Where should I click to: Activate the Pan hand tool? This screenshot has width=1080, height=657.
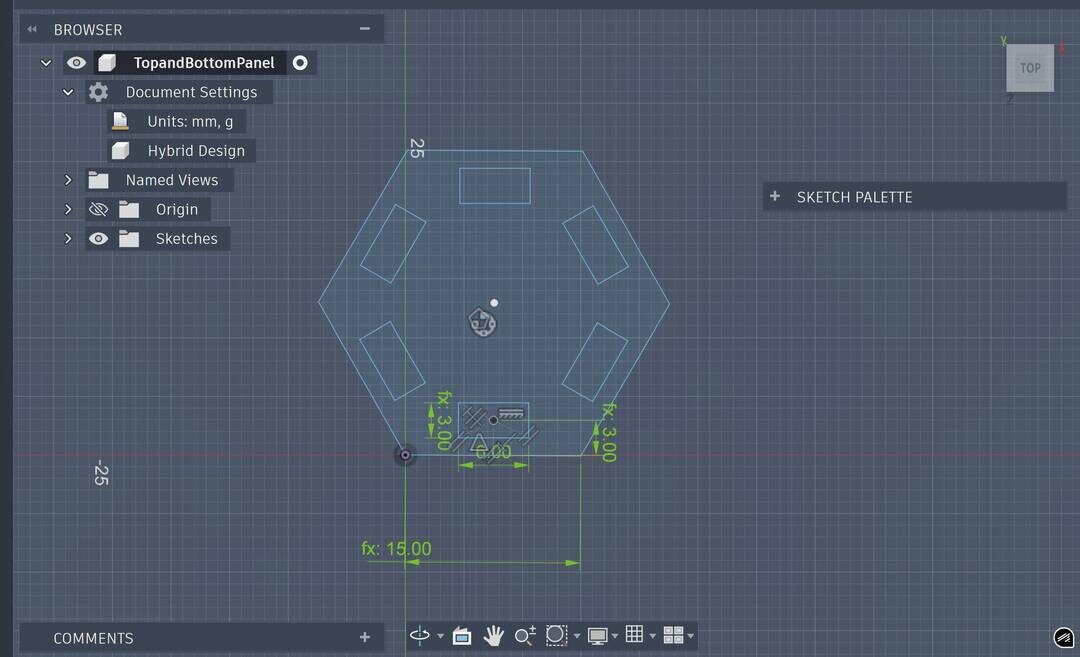click(x=493, y=636)
